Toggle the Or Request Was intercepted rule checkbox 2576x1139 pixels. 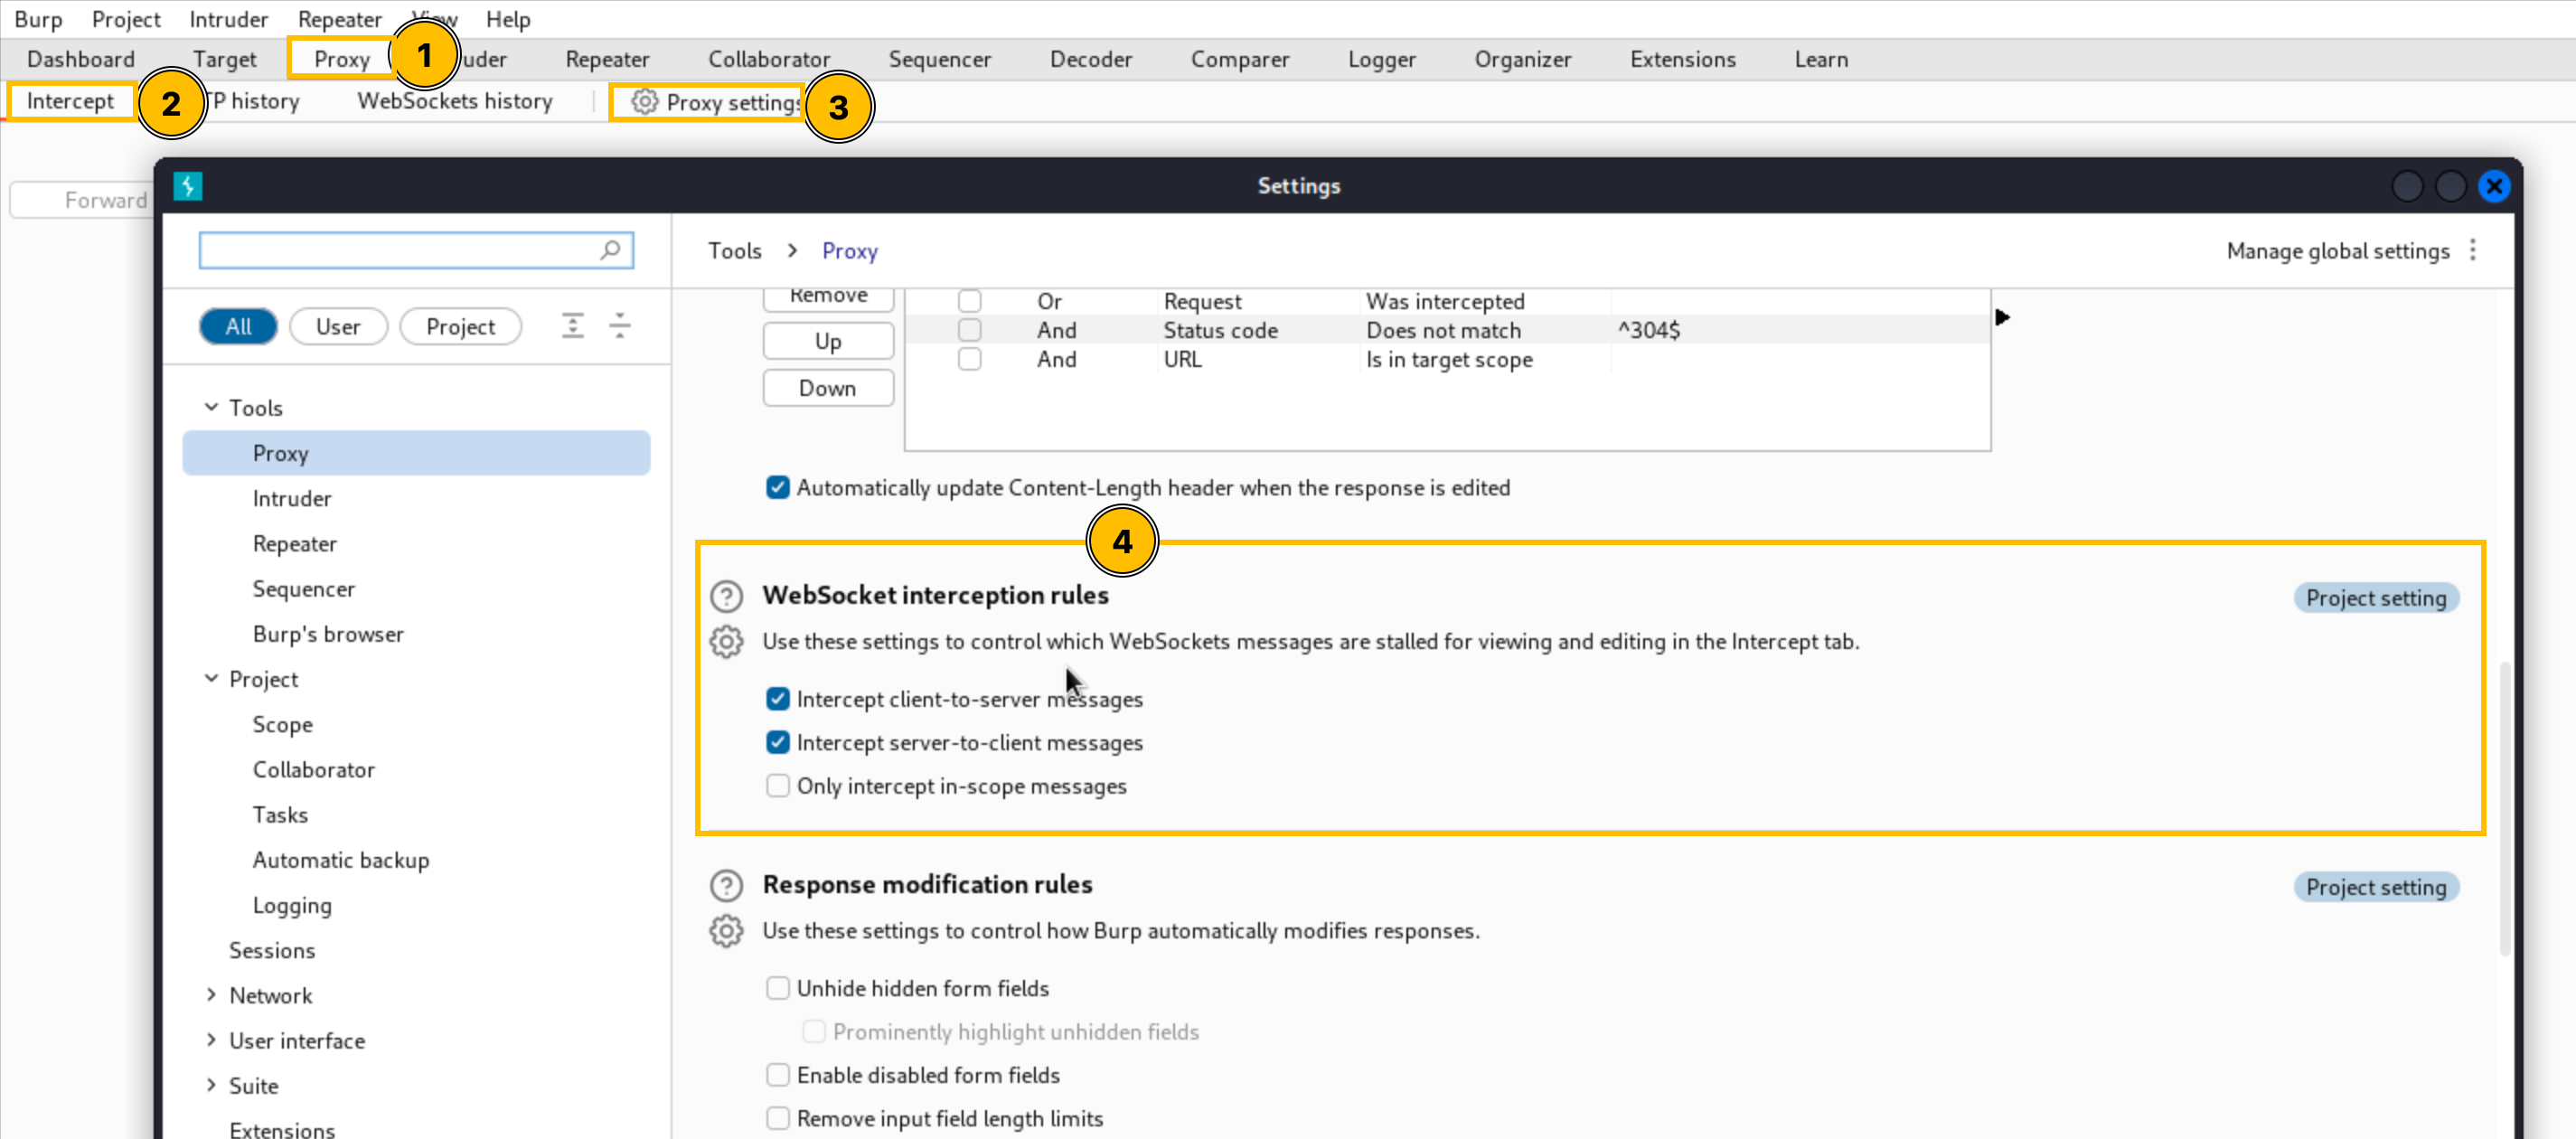pyautogui.click(x=969, y=301)
